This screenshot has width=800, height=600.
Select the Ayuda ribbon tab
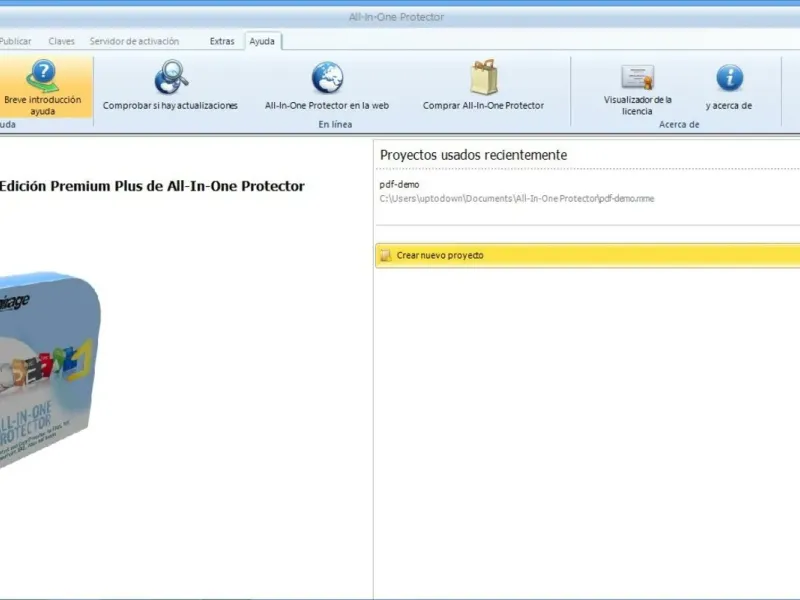[x=262, y=41]
